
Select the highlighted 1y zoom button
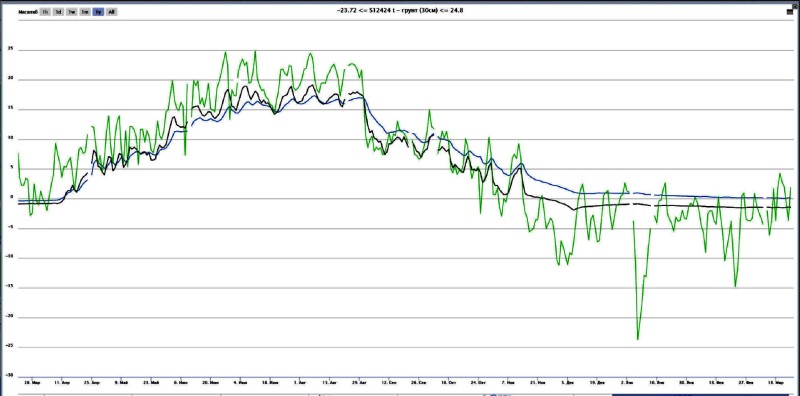[98, 12]
